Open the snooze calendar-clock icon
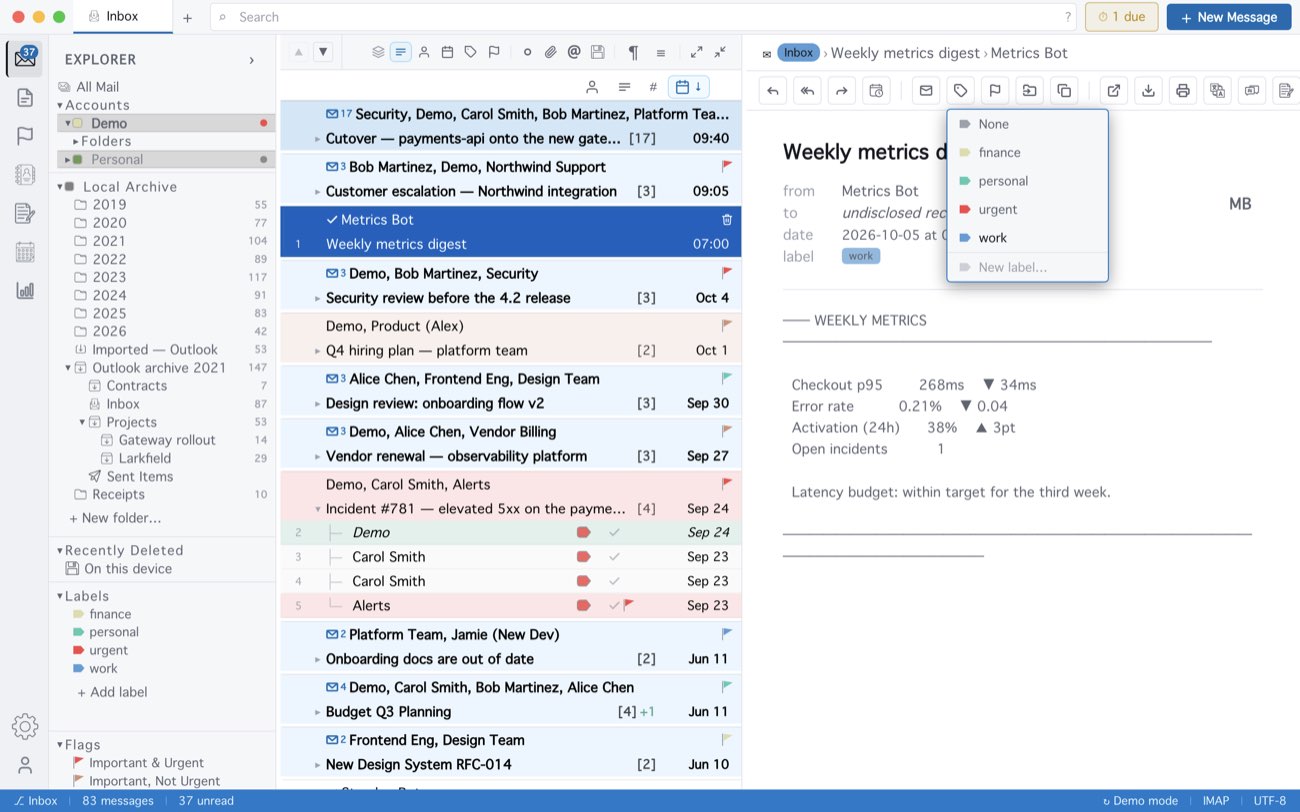This screenshot has width=1300, height=812. click(875, 91)
